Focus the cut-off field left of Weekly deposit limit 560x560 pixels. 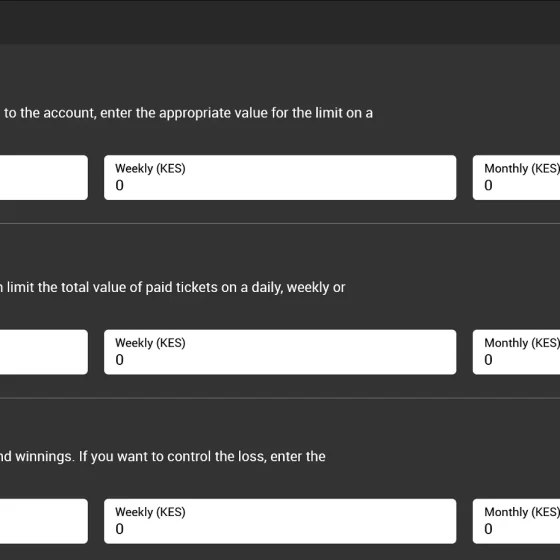pos(44,178)
